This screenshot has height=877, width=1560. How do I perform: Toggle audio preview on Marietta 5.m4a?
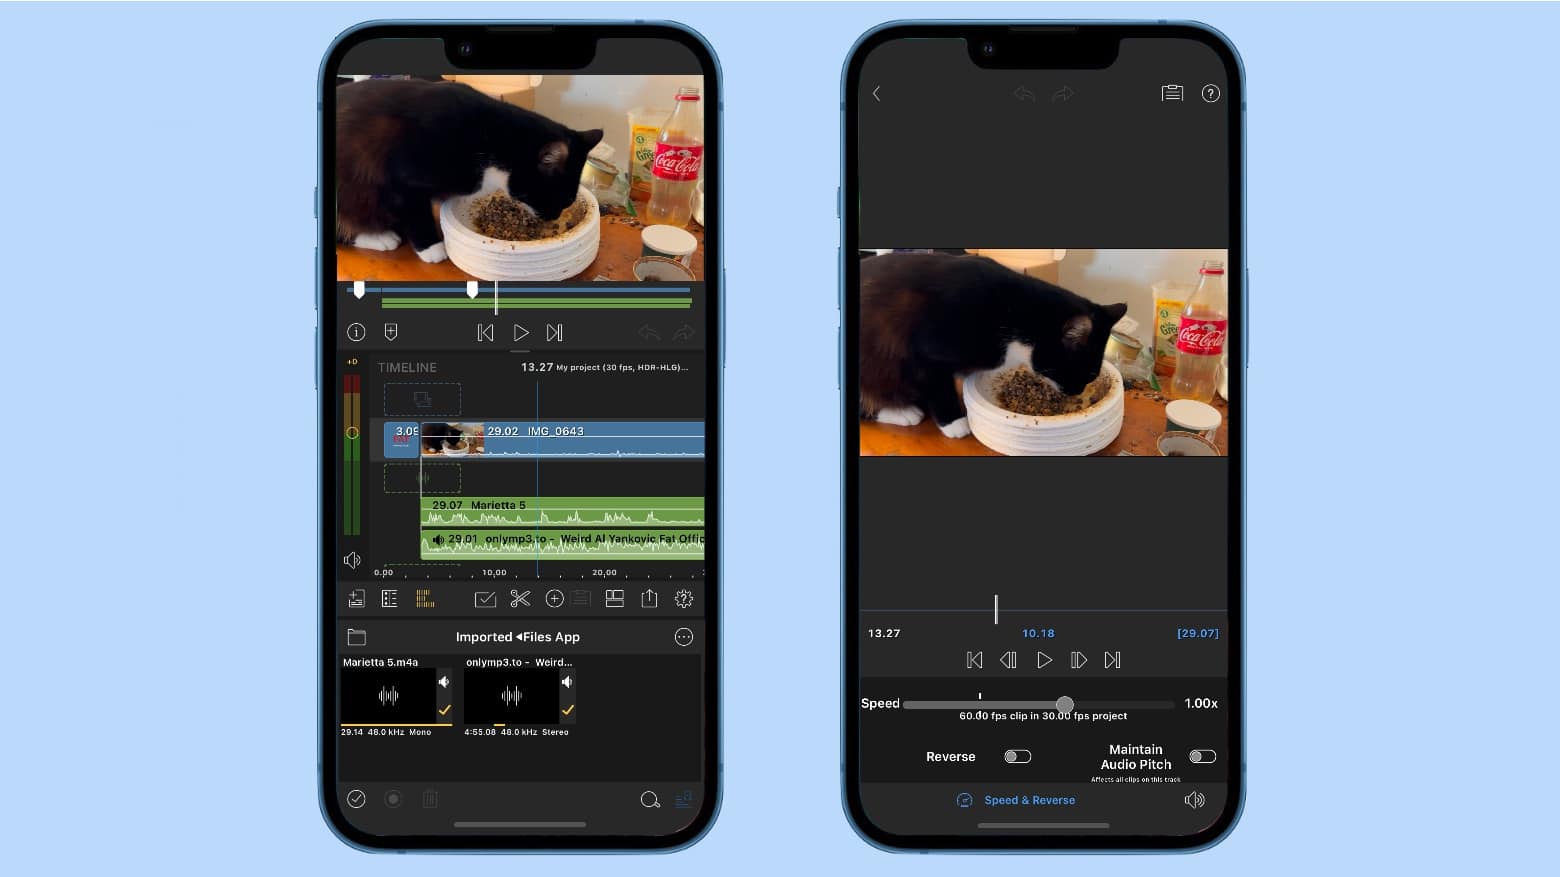coord(444,682)
